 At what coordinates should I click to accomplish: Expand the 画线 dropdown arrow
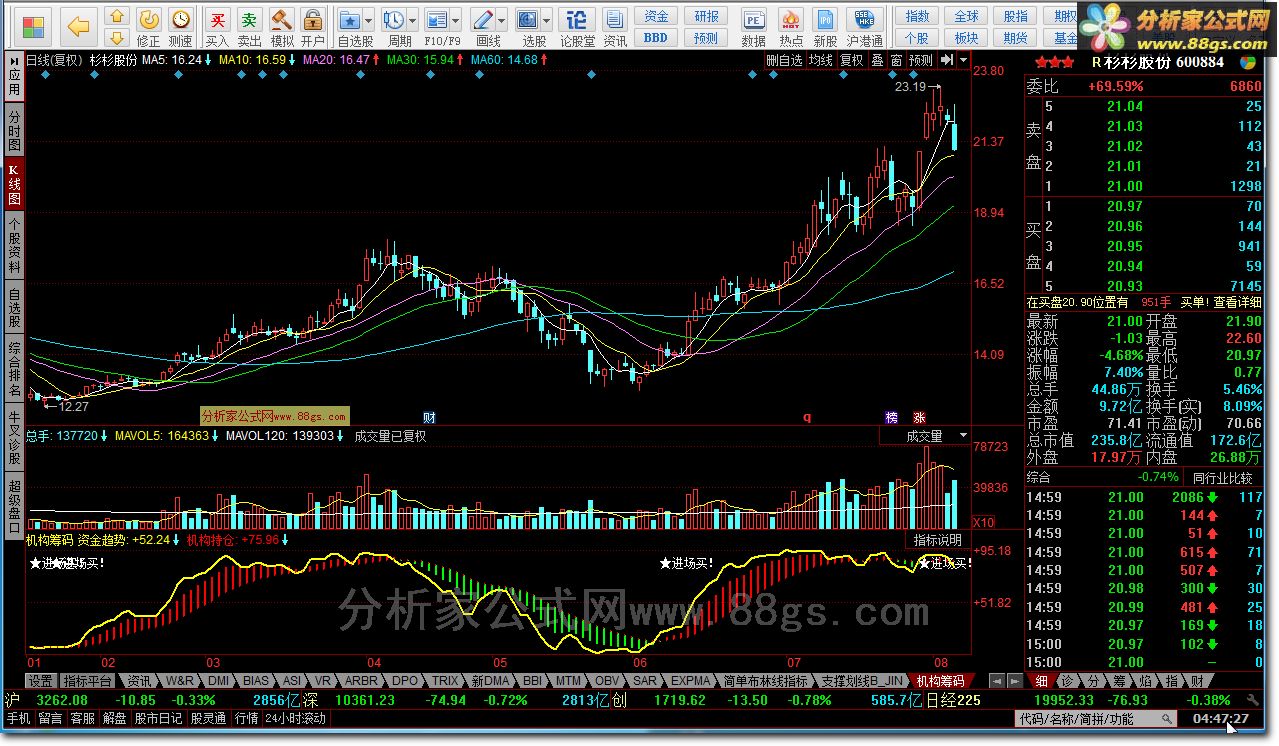[x=502, y=20]
